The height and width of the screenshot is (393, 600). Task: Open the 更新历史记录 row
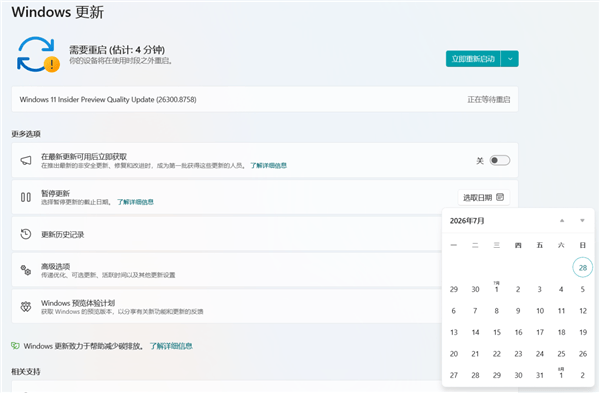pos(227,234)
